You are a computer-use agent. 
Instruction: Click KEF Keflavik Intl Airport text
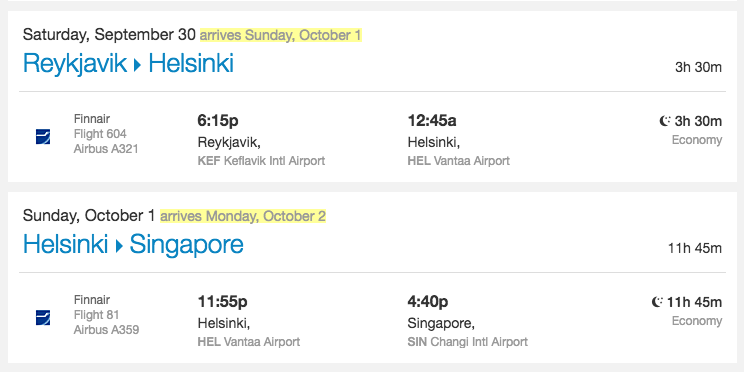tap(261, 161)
